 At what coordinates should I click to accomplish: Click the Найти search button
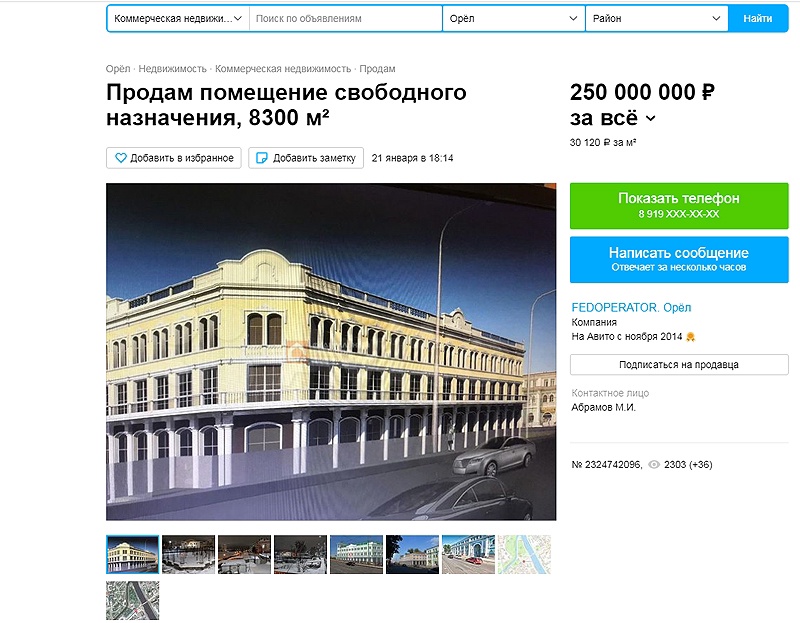point(758,18)
